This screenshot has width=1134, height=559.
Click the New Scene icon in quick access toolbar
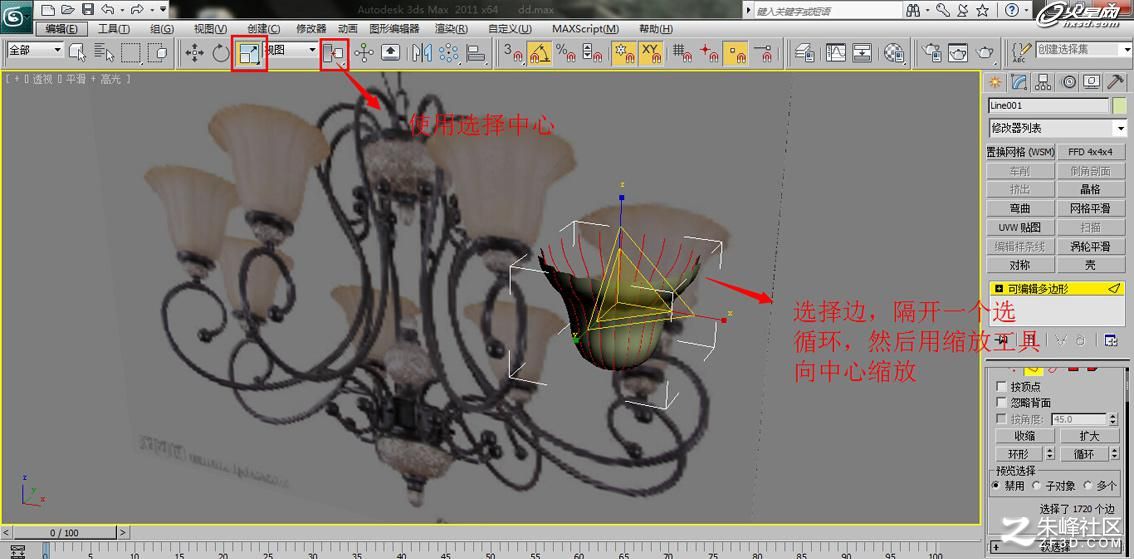[48, 10]
